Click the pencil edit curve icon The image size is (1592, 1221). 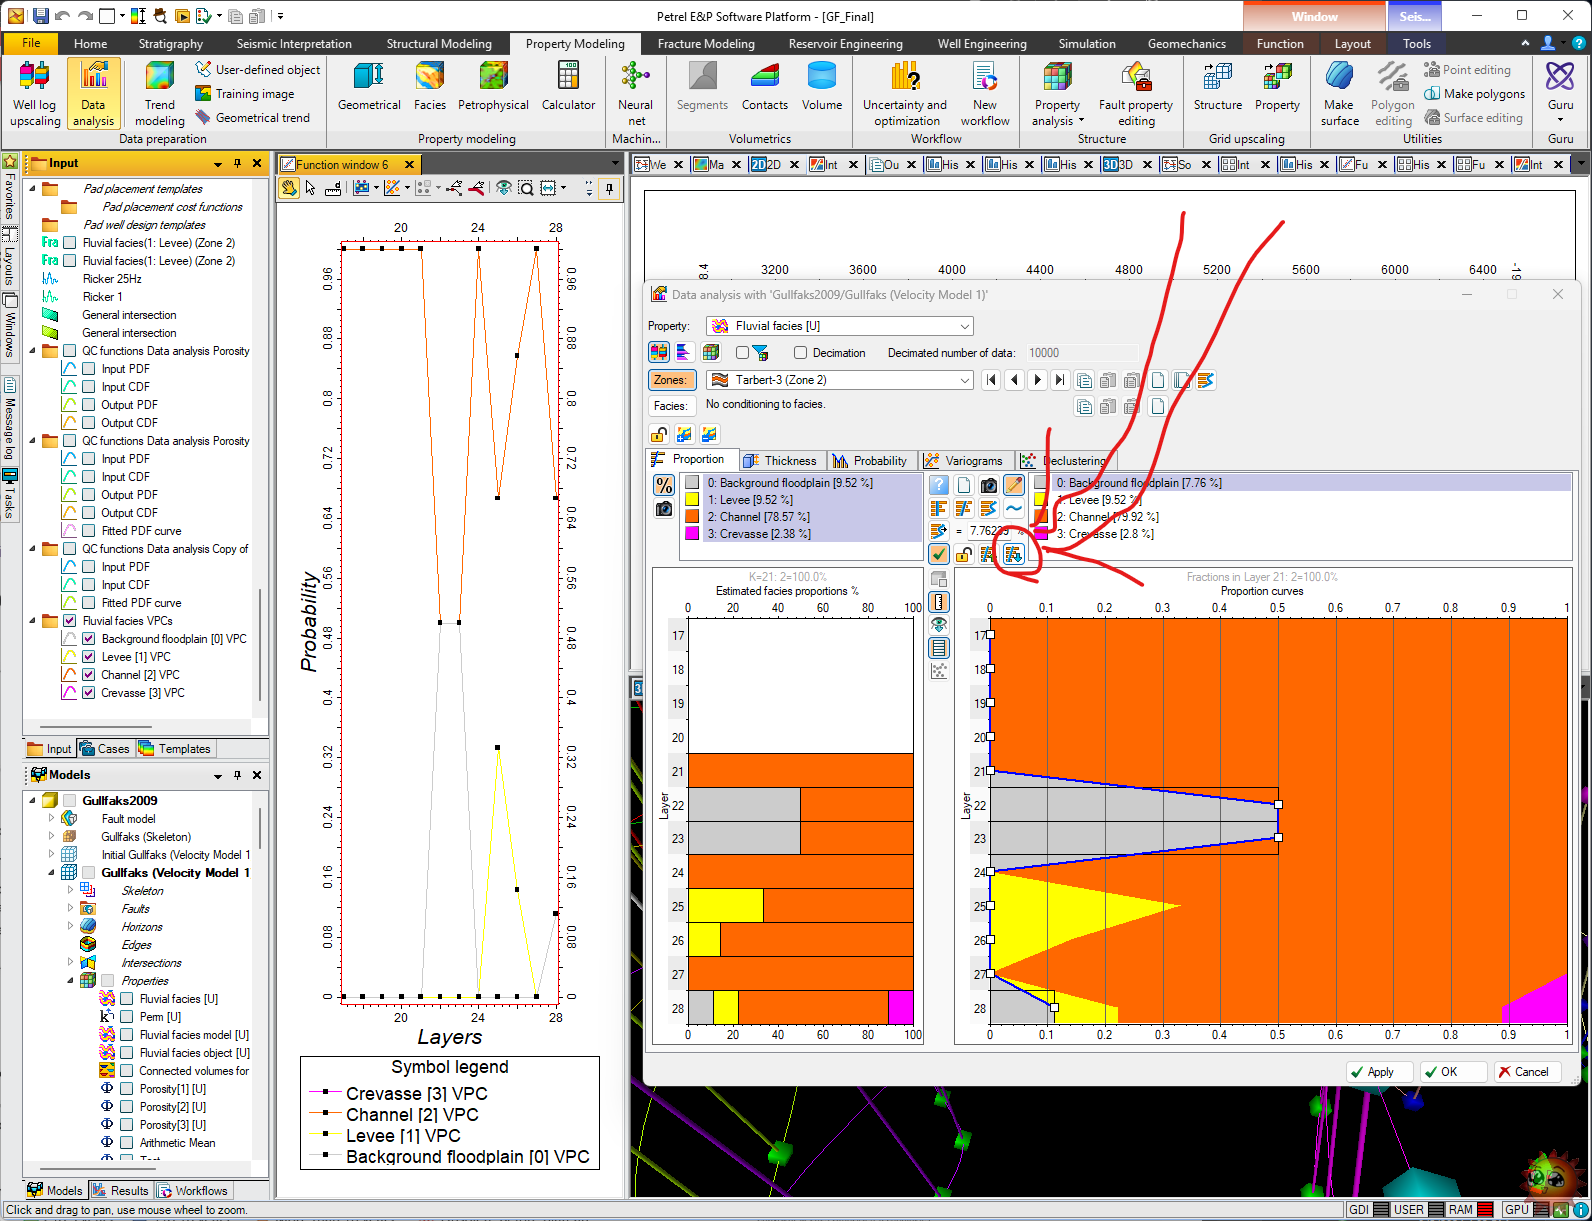click(1014, 485)
